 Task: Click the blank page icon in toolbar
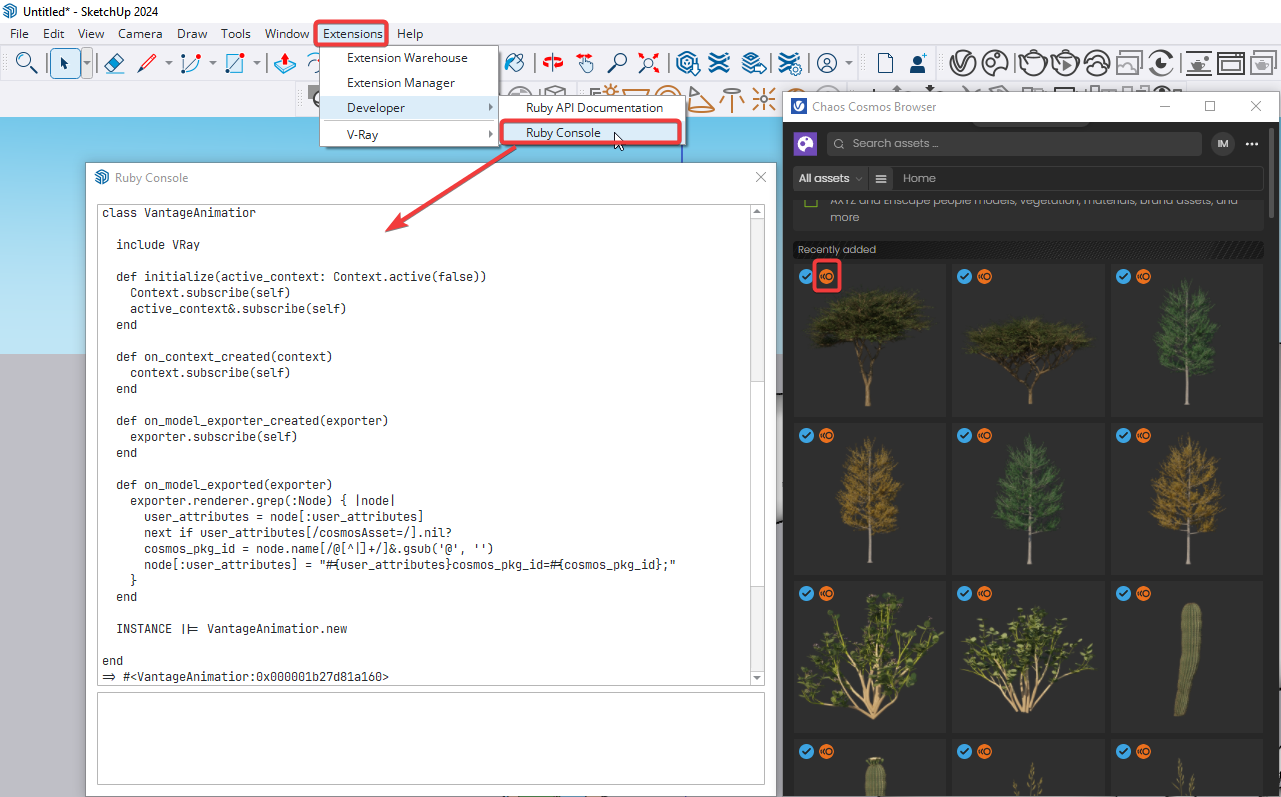coord(885,63)
